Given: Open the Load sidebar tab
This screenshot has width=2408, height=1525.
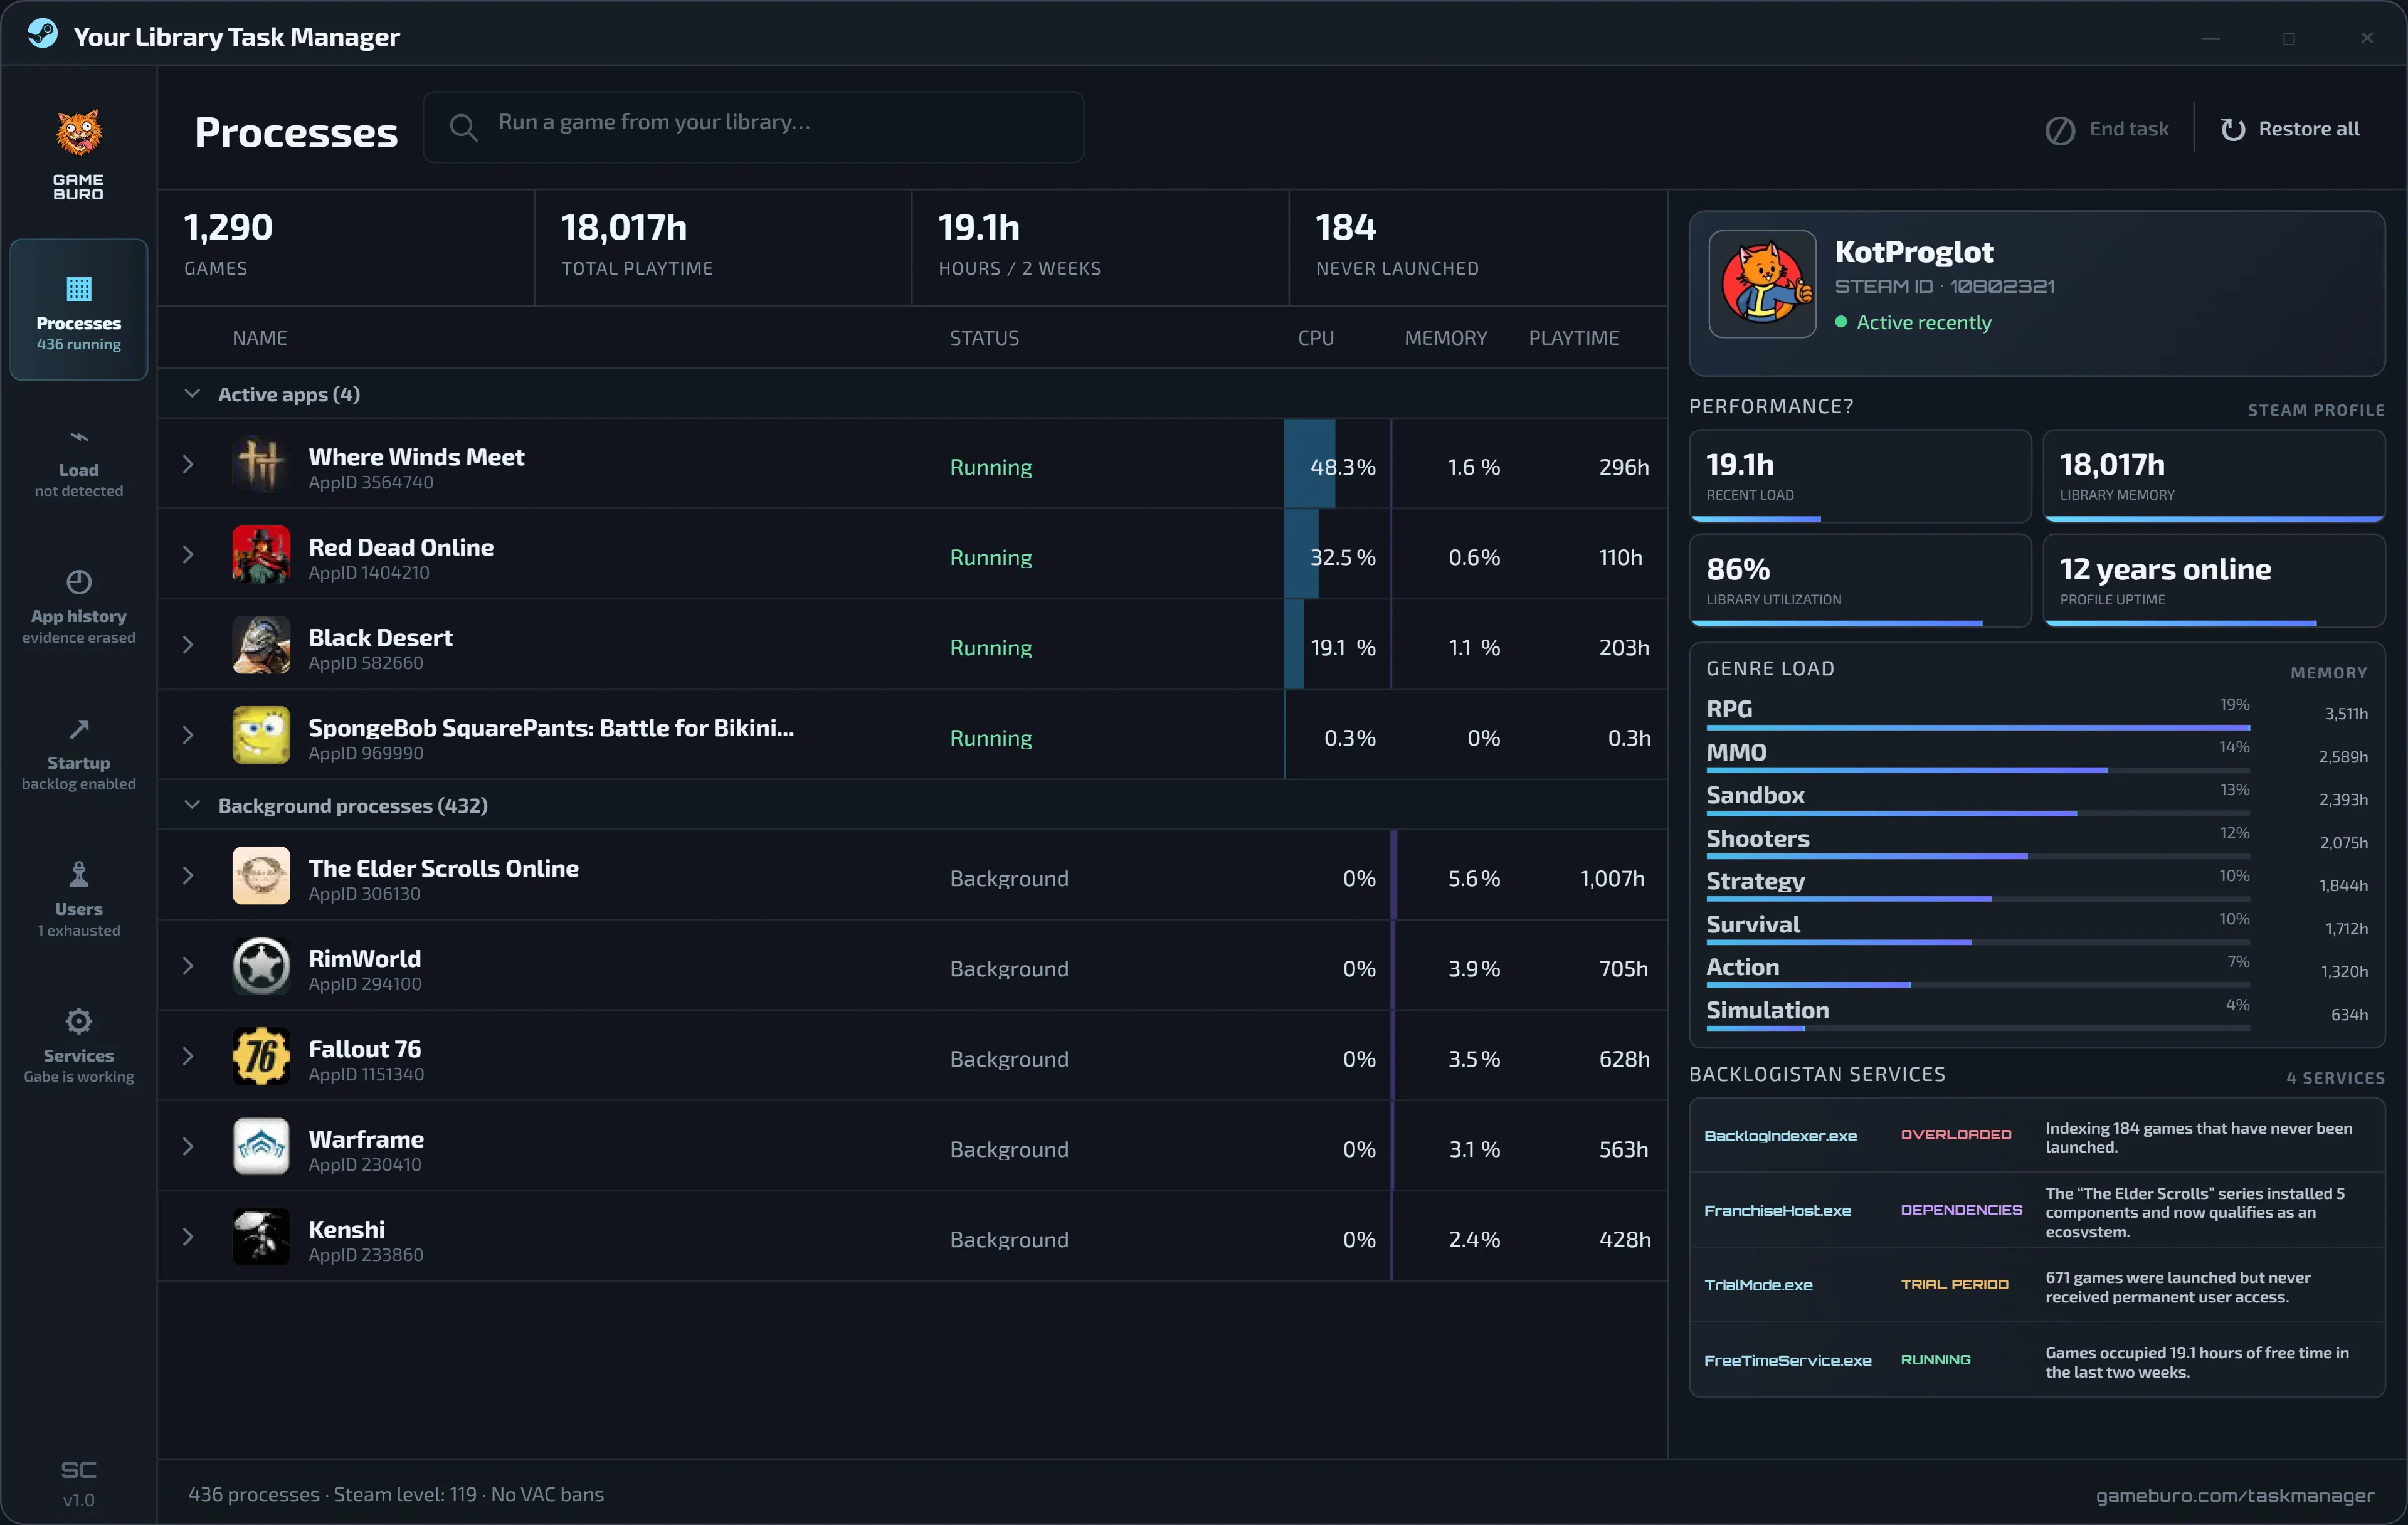Looking at the screenshot, I should (x=79, y=464).
